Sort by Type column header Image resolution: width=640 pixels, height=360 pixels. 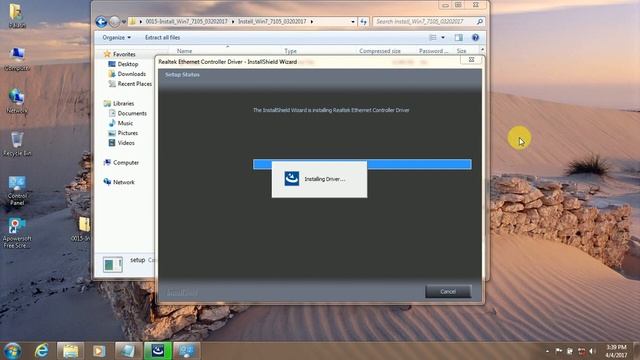tap(291, 51)
